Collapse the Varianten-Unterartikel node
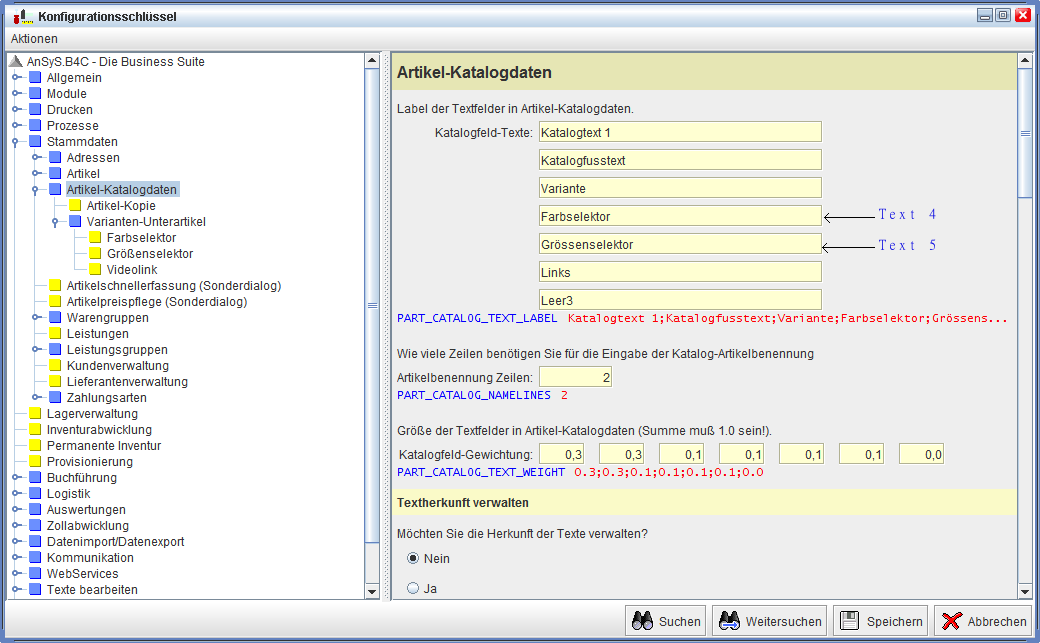The image size is (1040, 643). click(x=56, y=222)
